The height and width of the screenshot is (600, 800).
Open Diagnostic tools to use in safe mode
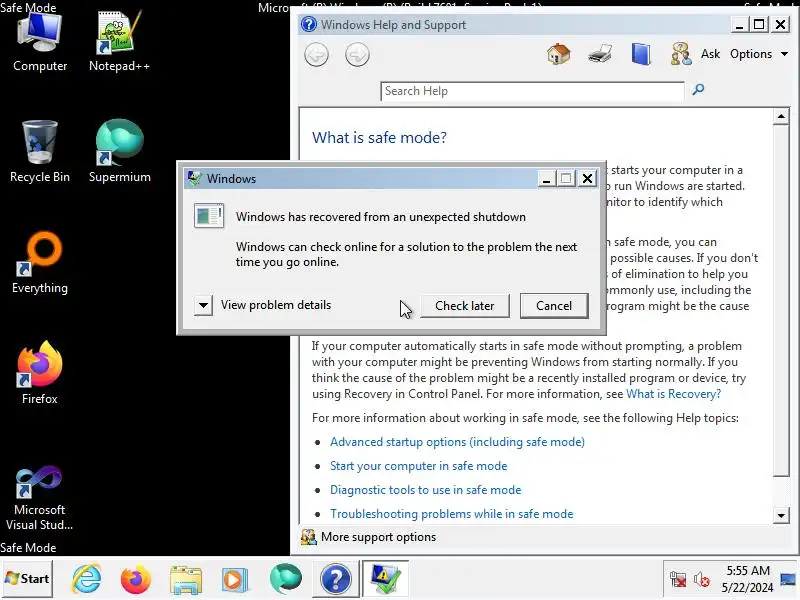coord(426,490)
